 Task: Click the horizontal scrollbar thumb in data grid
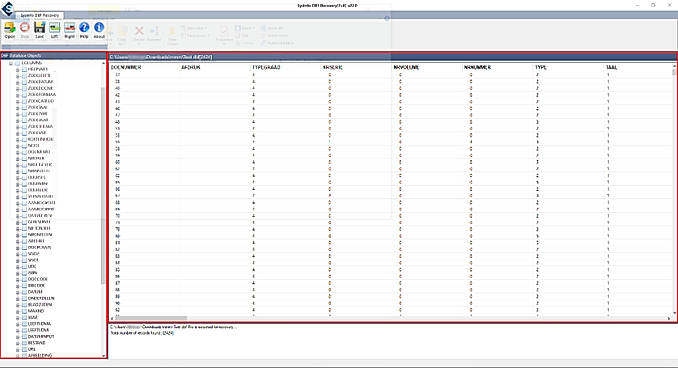click(x=151, y=318)
